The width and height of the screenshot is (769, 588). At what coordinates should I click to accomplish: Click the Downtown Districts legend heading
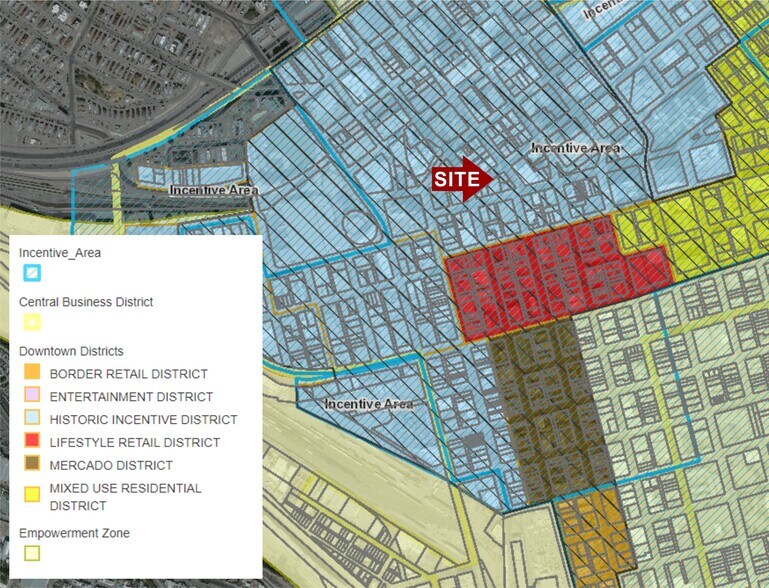[71, 351]
